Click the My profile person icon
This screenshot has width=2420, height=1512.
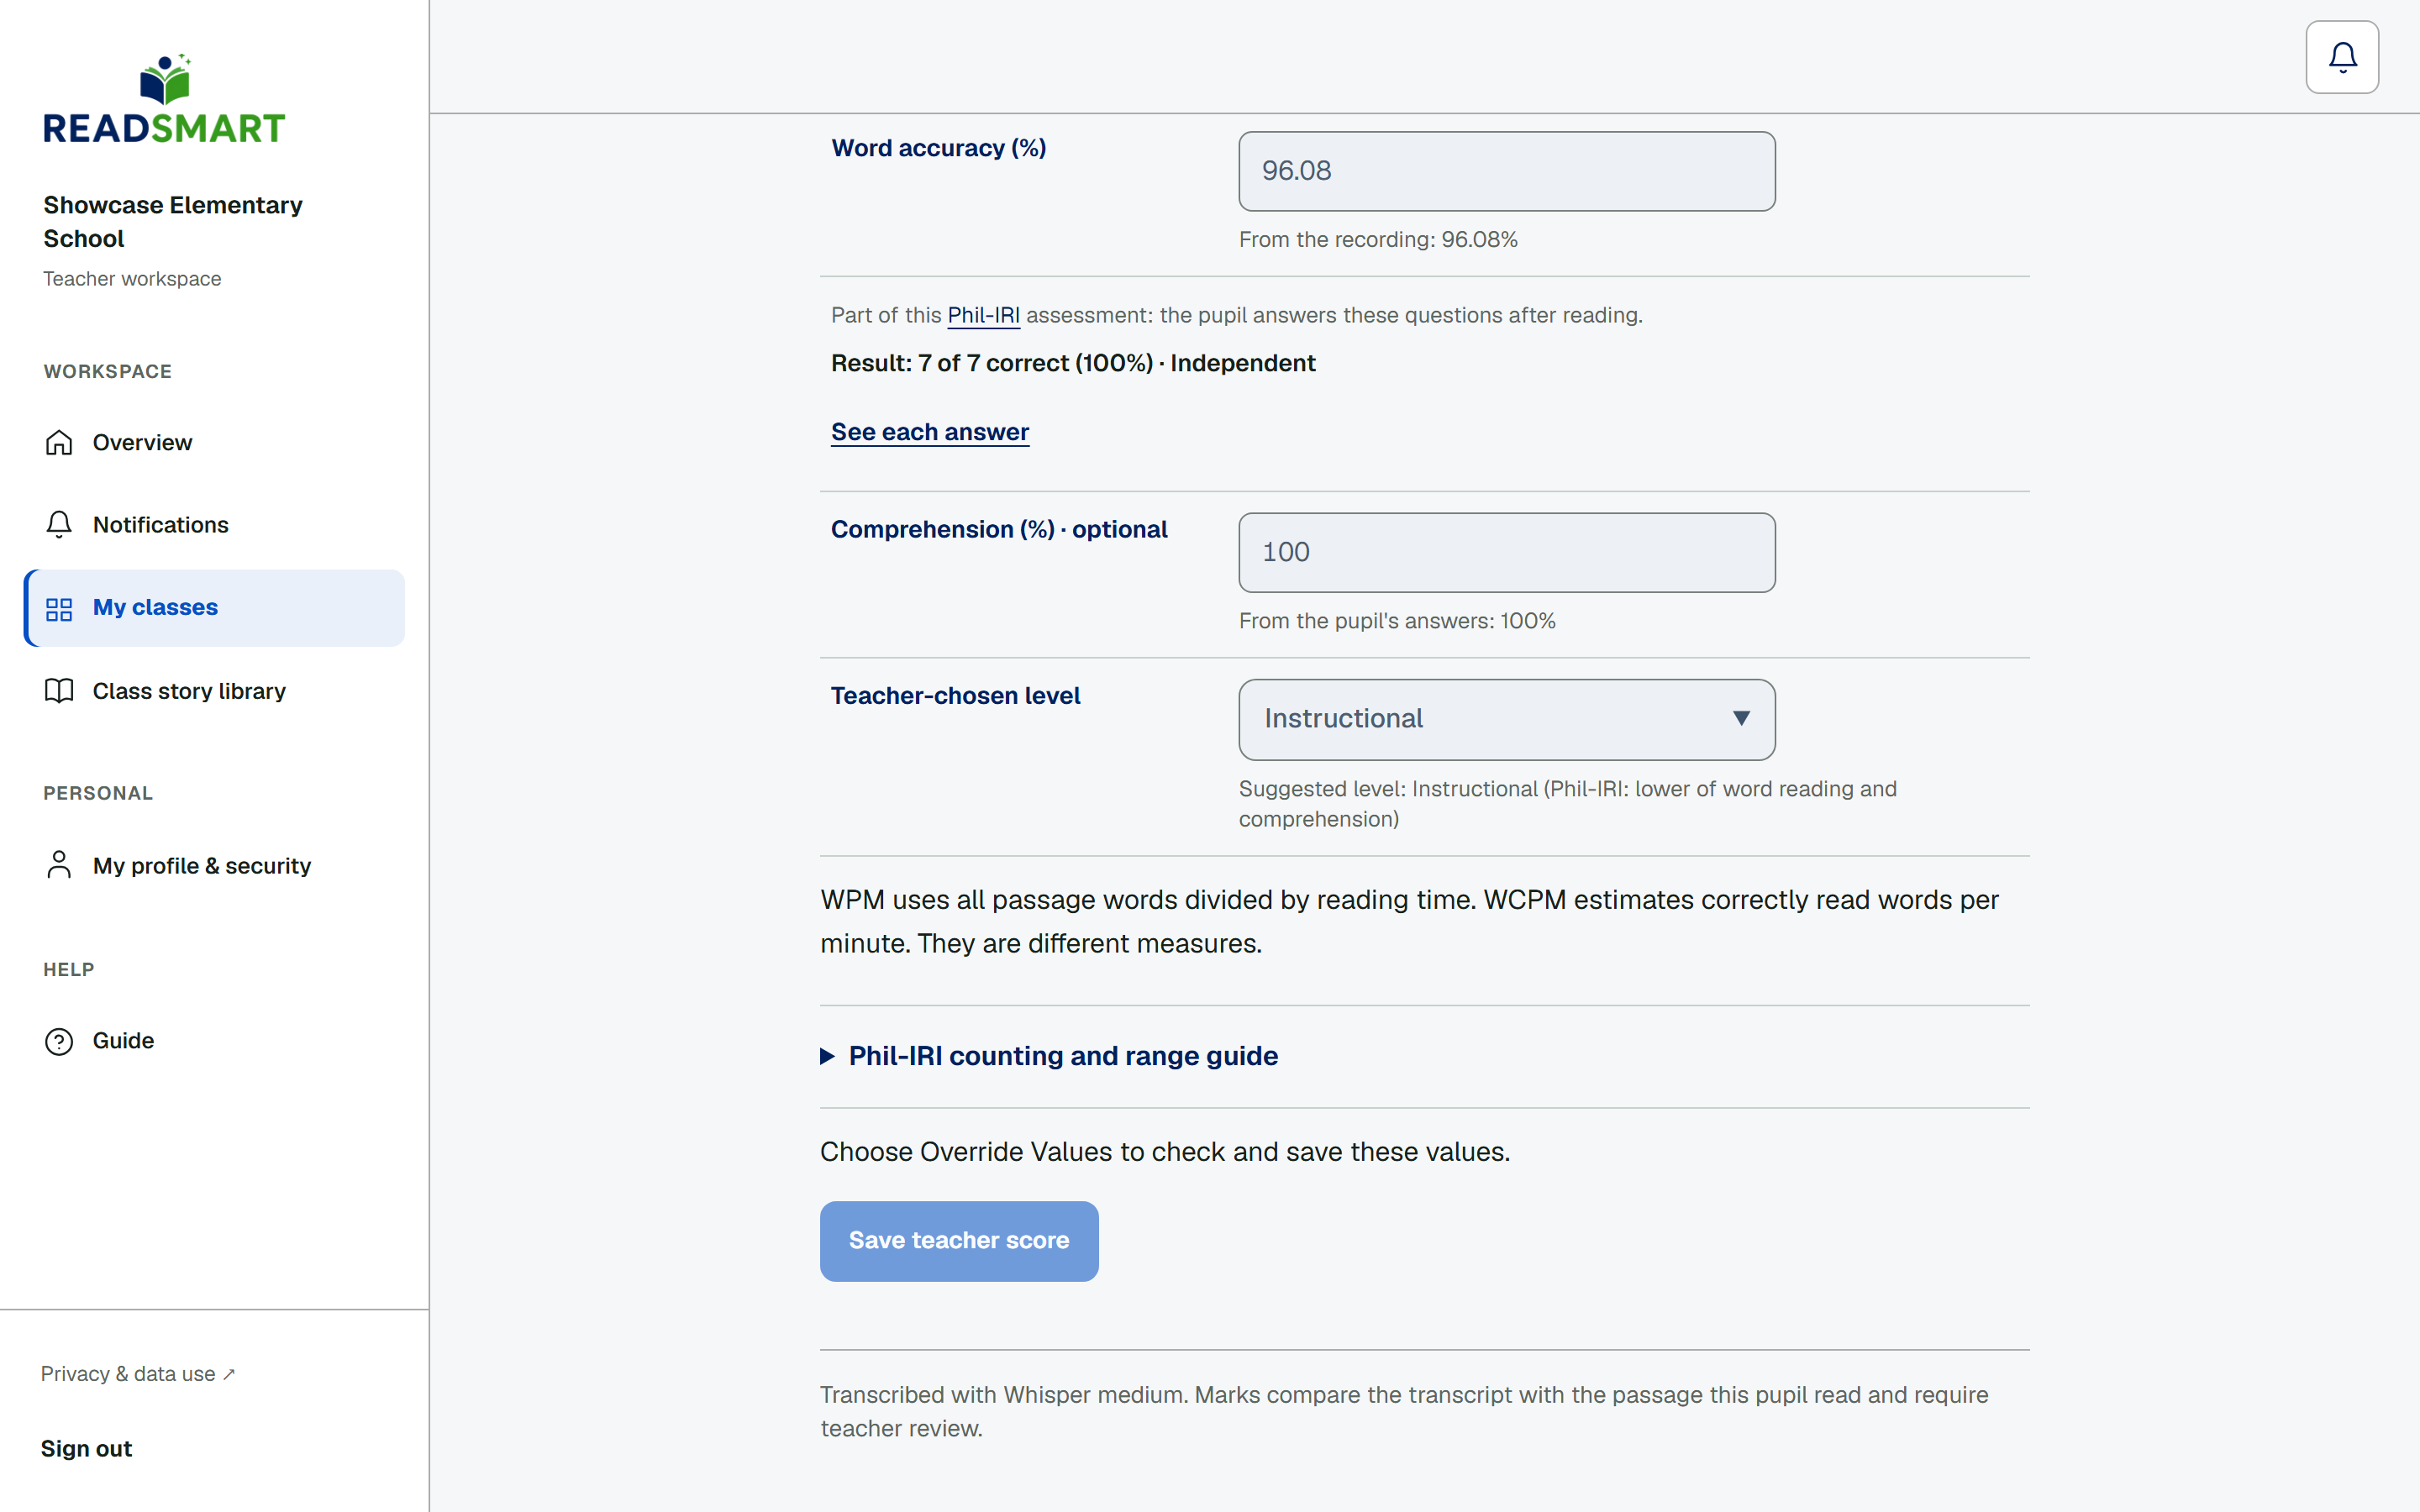coord(59,865)
